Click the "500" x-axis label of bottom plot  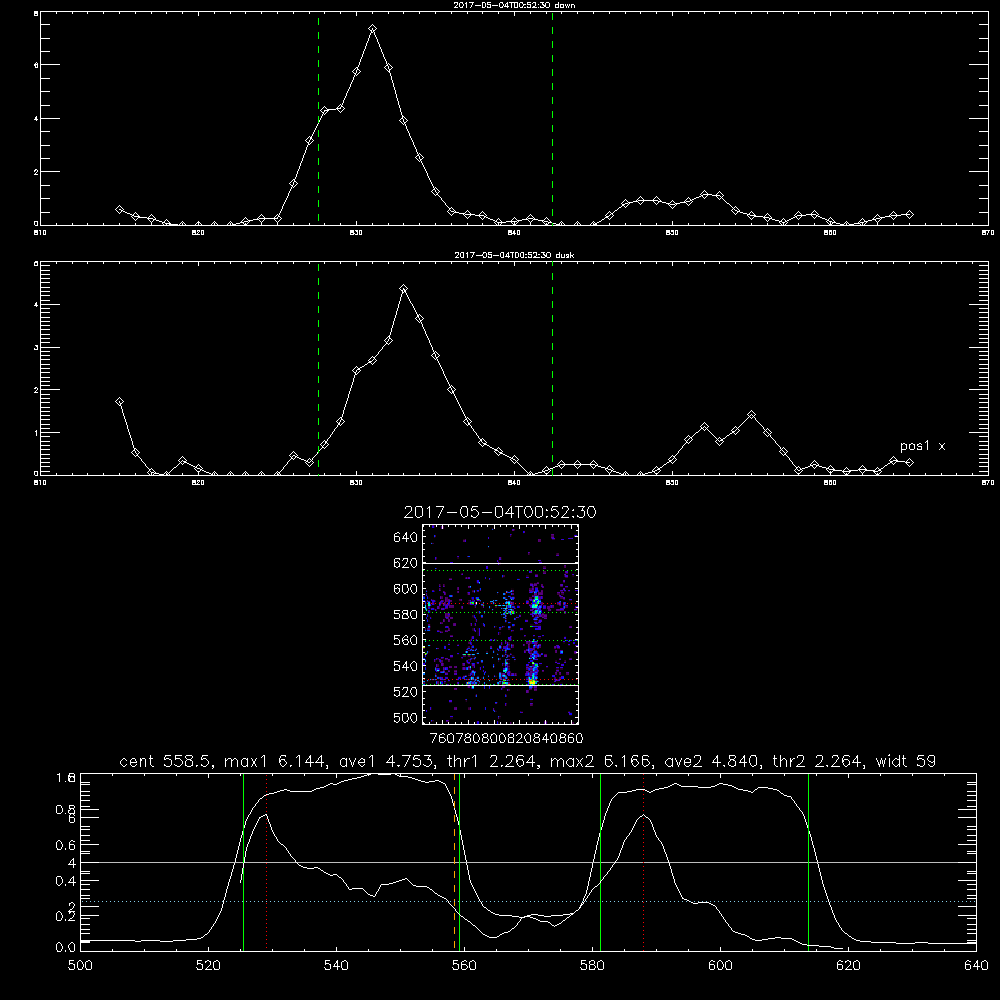click(80, 966)
